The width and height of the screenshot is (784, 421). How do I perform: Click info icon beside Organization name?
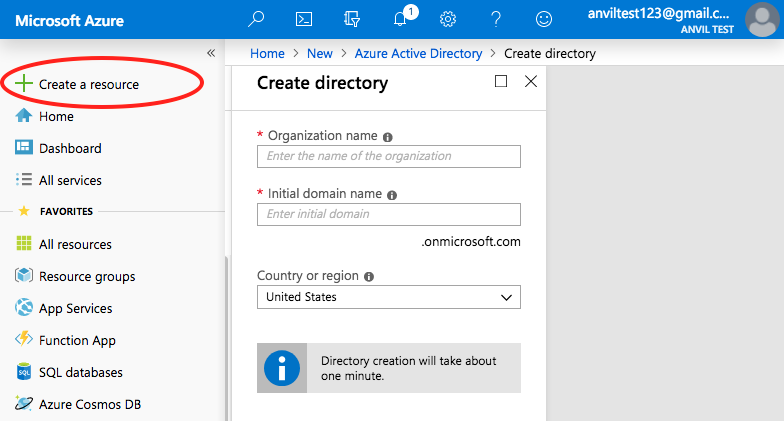388,137
